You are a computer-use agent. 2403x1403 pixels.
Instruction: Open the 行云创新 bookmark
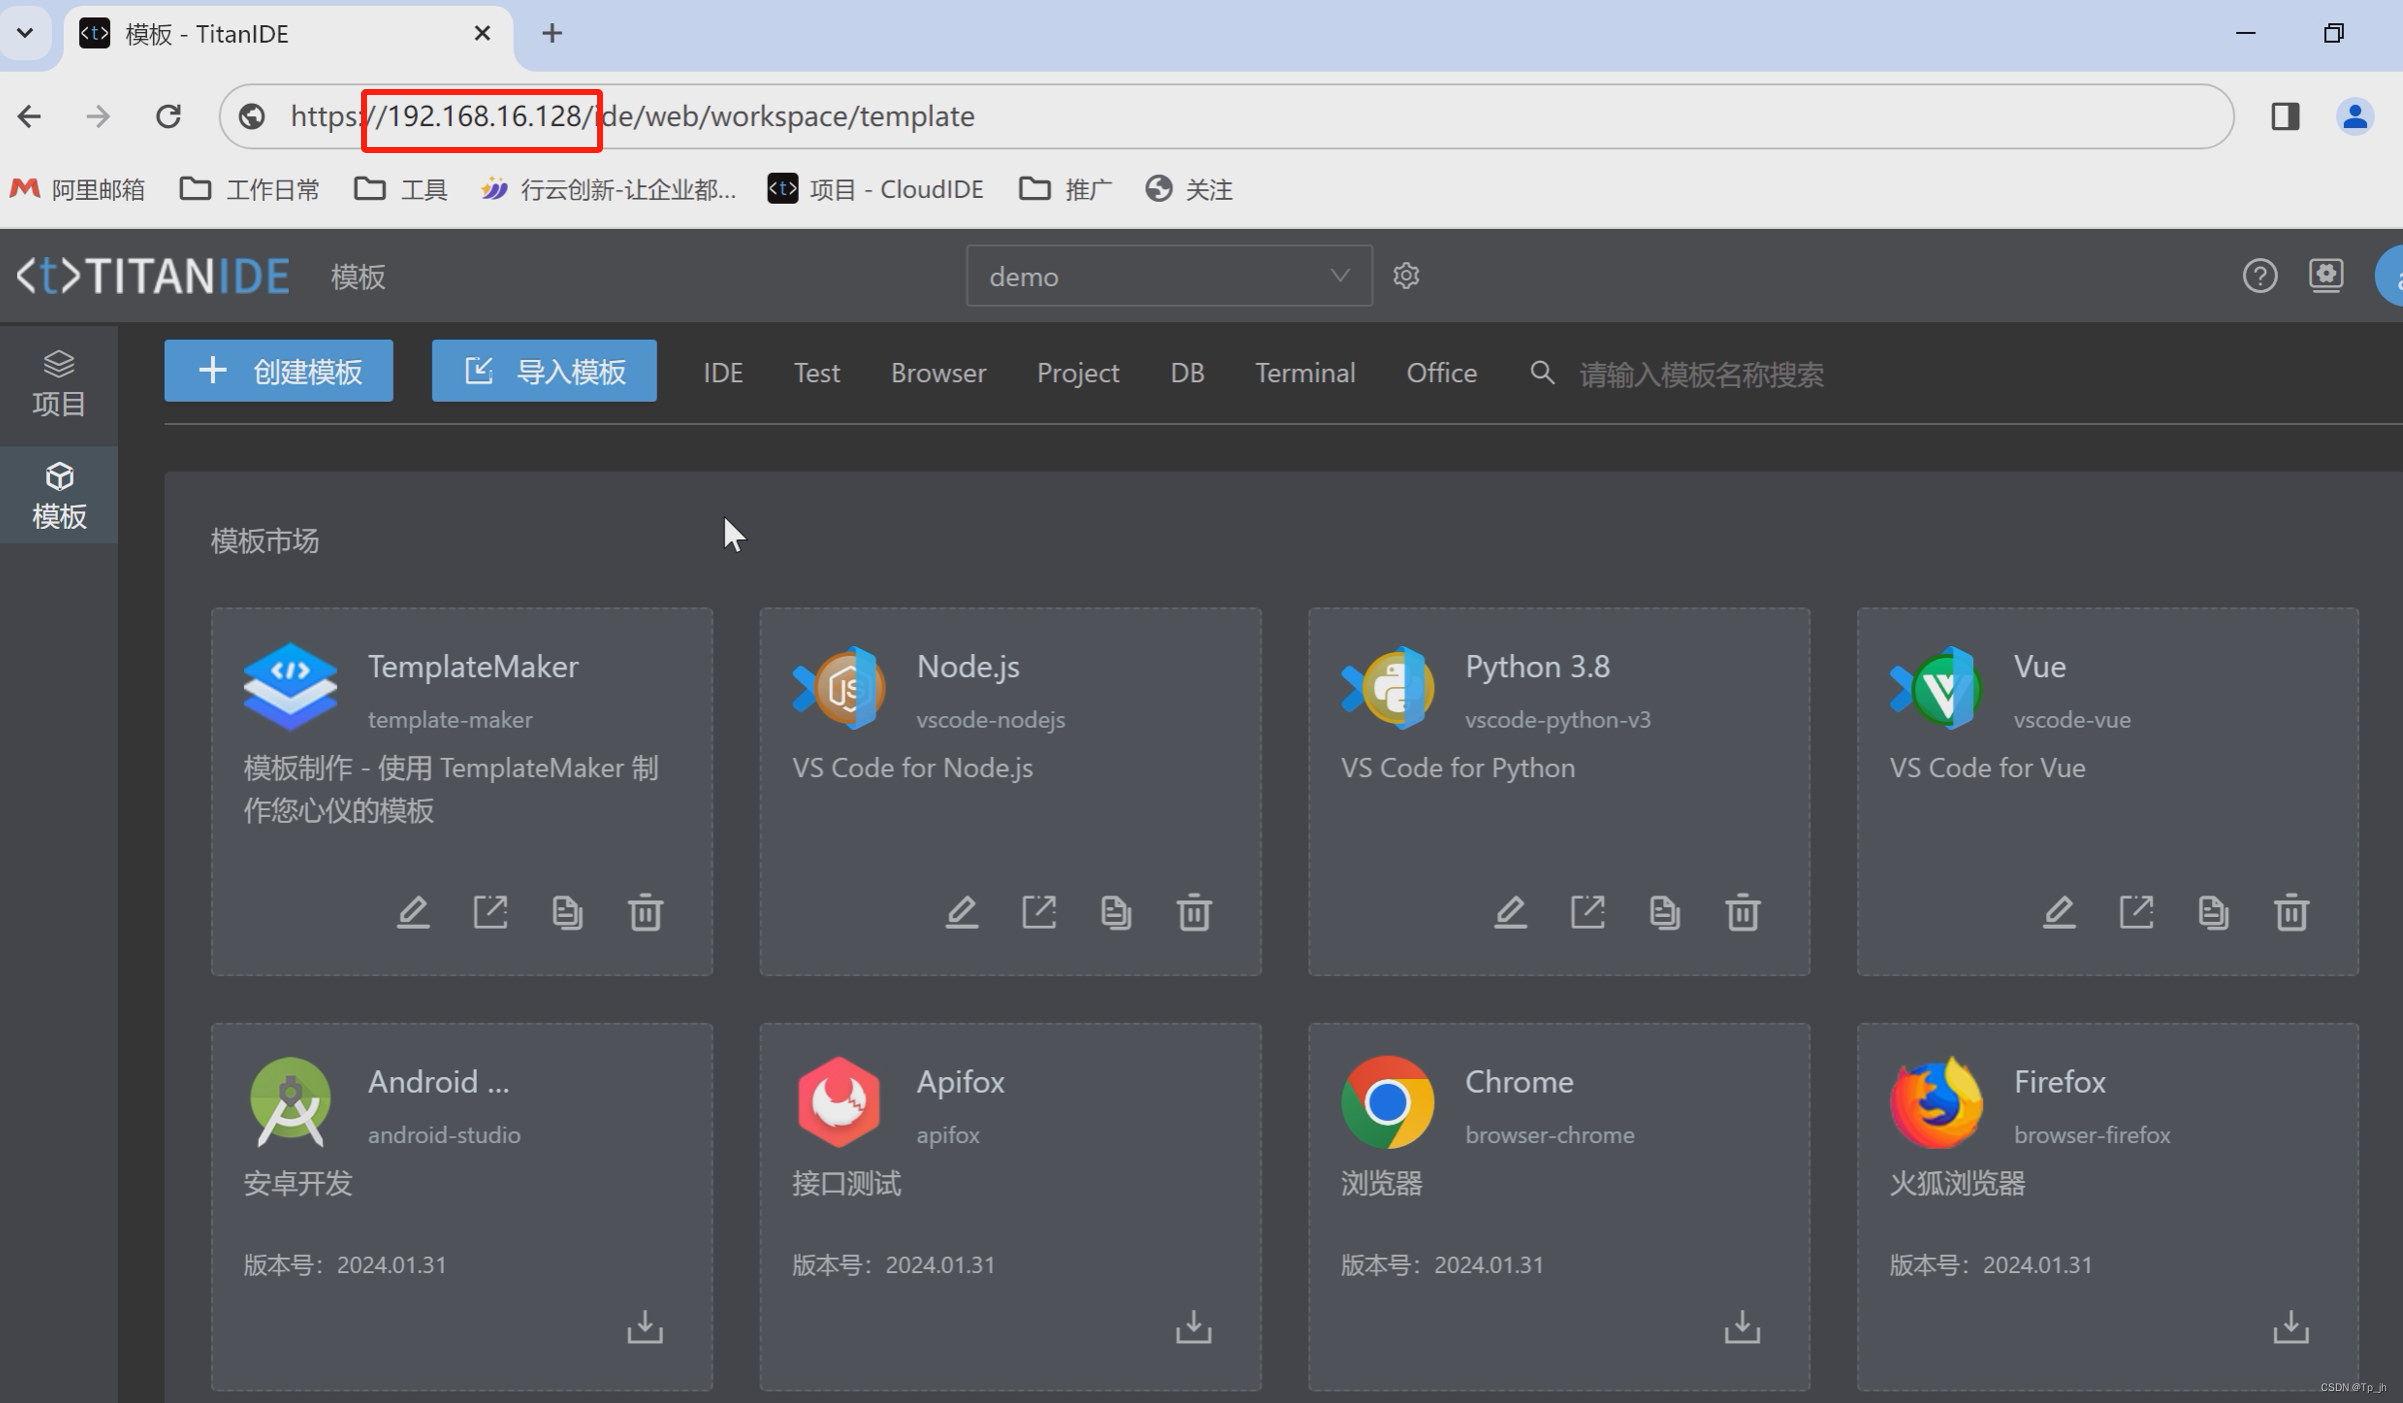pyautogui.click(x=608, y=189)
